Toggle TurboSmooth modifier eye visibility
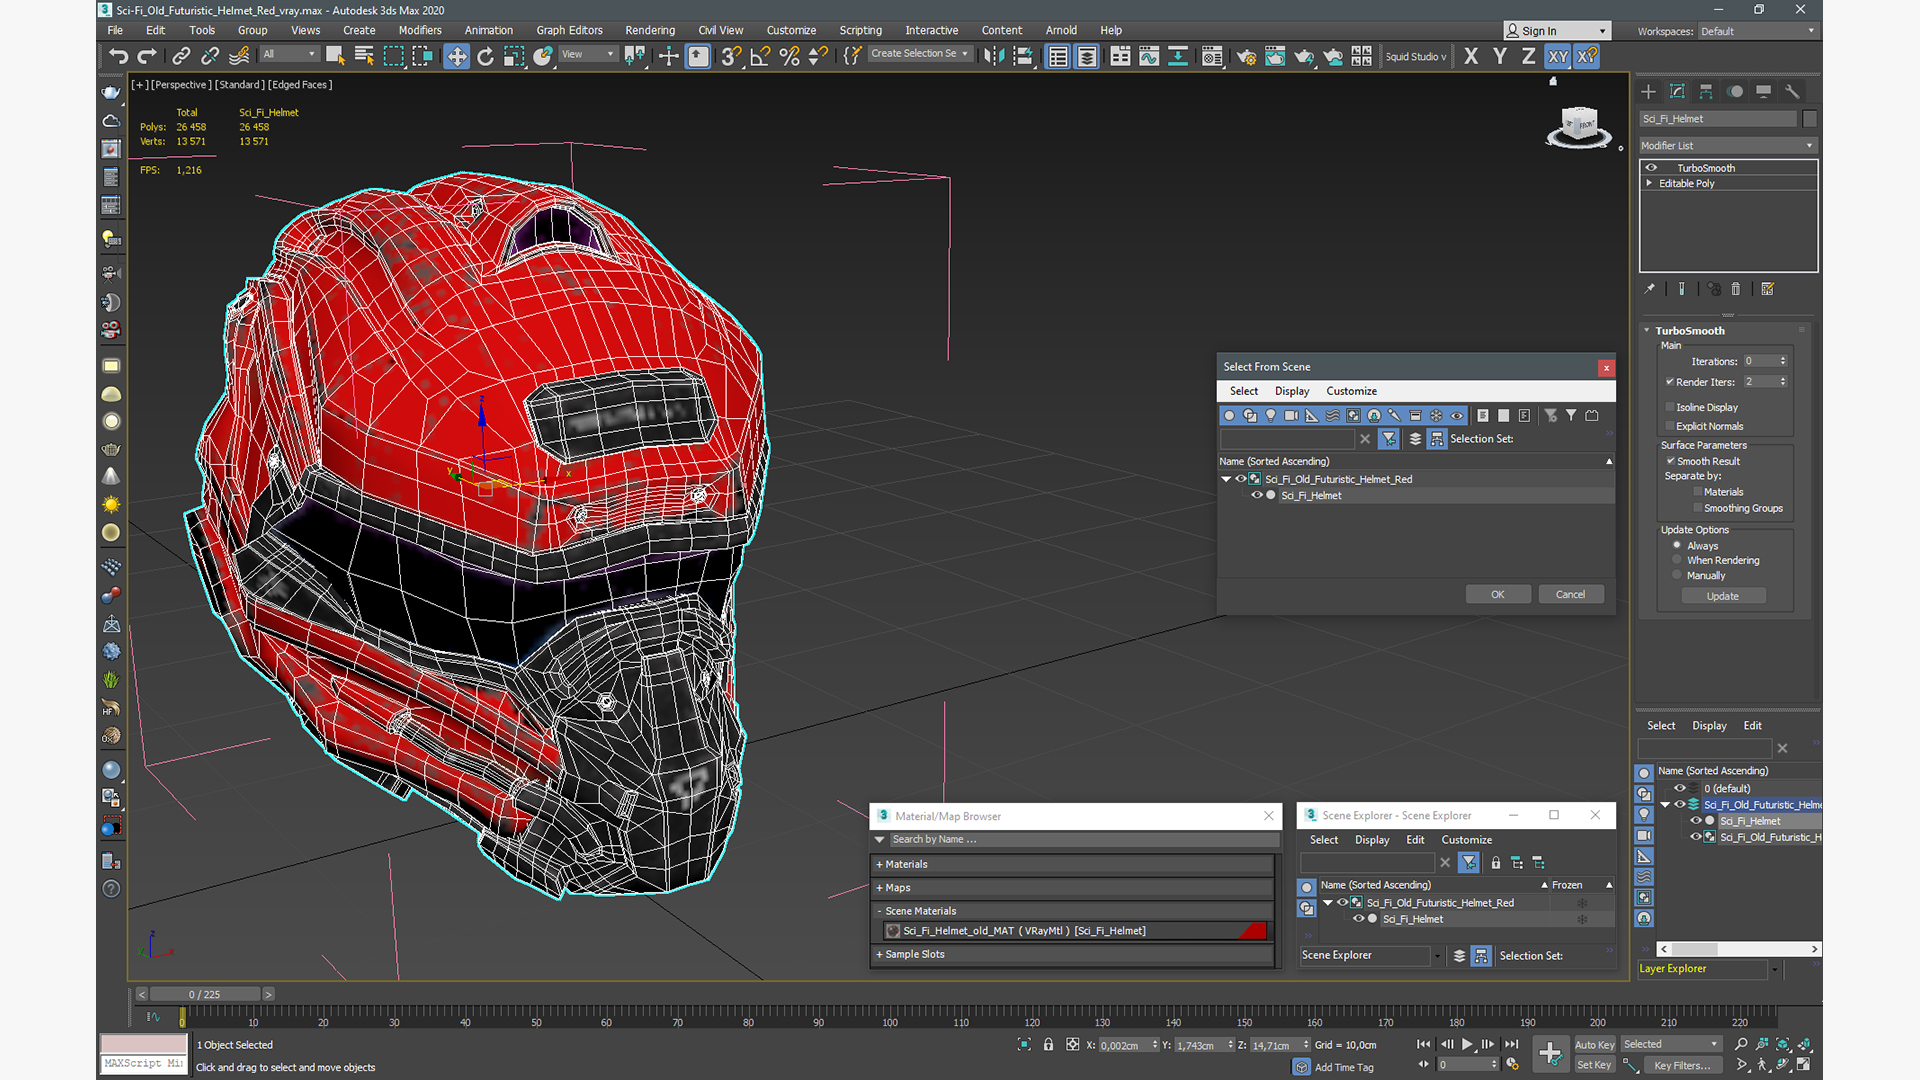Viewport: 1920px width, 1080px height. click(1651, 168)
